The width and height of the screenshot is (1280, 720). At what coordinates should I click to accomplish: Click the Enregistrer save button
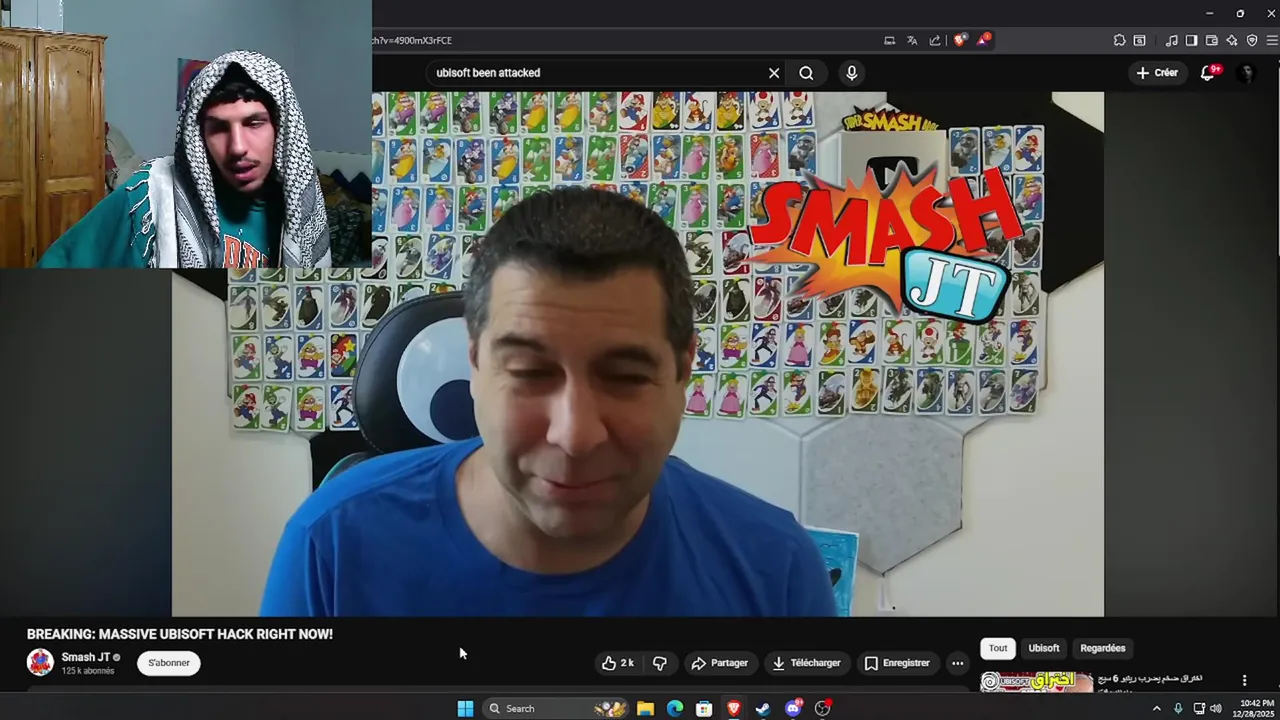click(x=897, y=663)
